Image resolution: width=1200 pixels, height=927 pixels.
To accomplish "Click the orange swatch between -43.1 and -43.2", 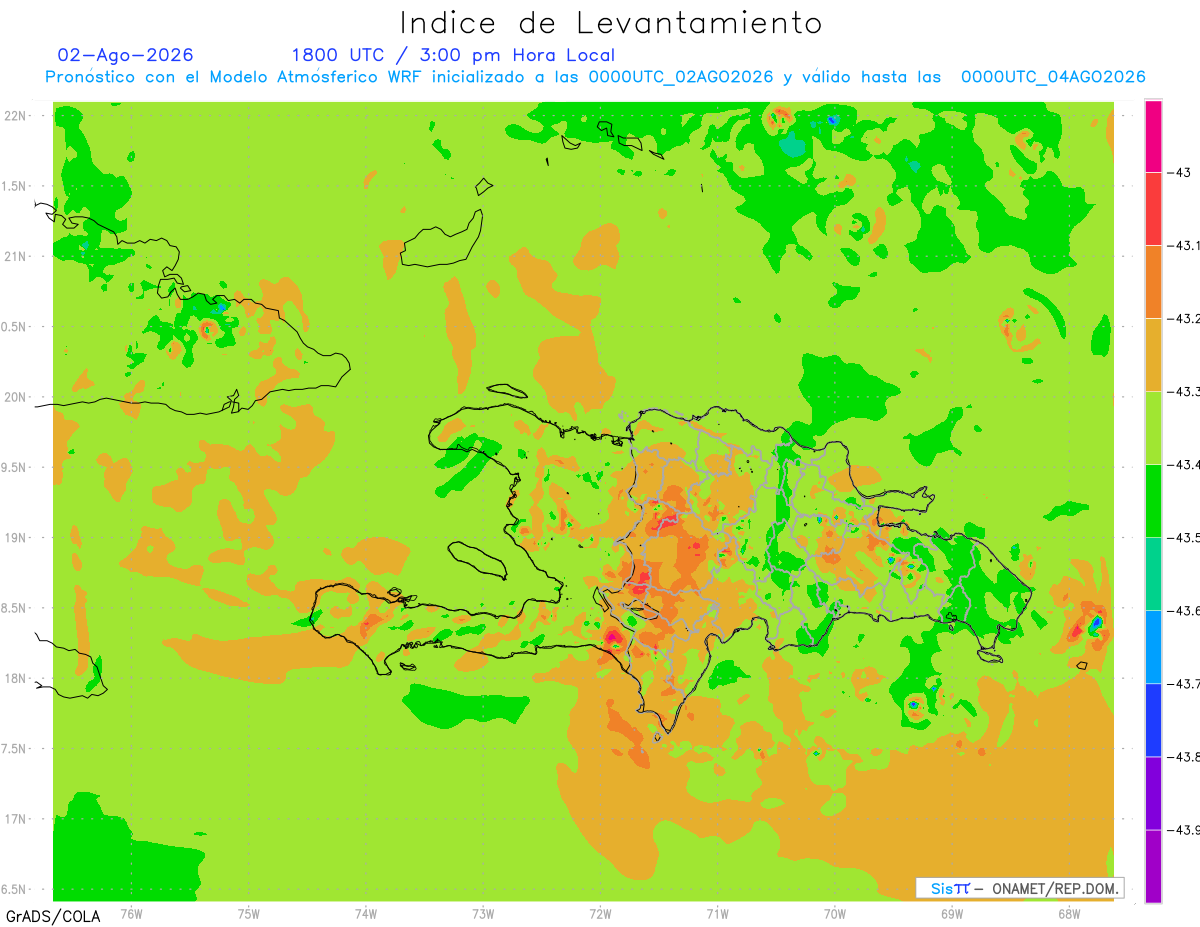I will tap(1153, 282).
